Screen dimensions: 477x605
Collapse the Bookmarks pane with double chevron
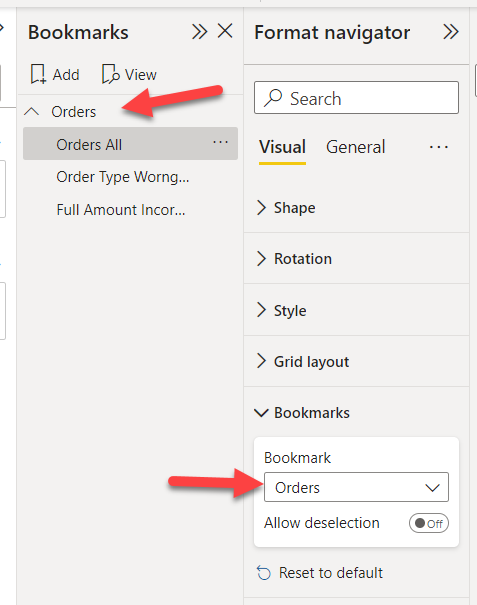pyautogui.click(x=200, y=32)
